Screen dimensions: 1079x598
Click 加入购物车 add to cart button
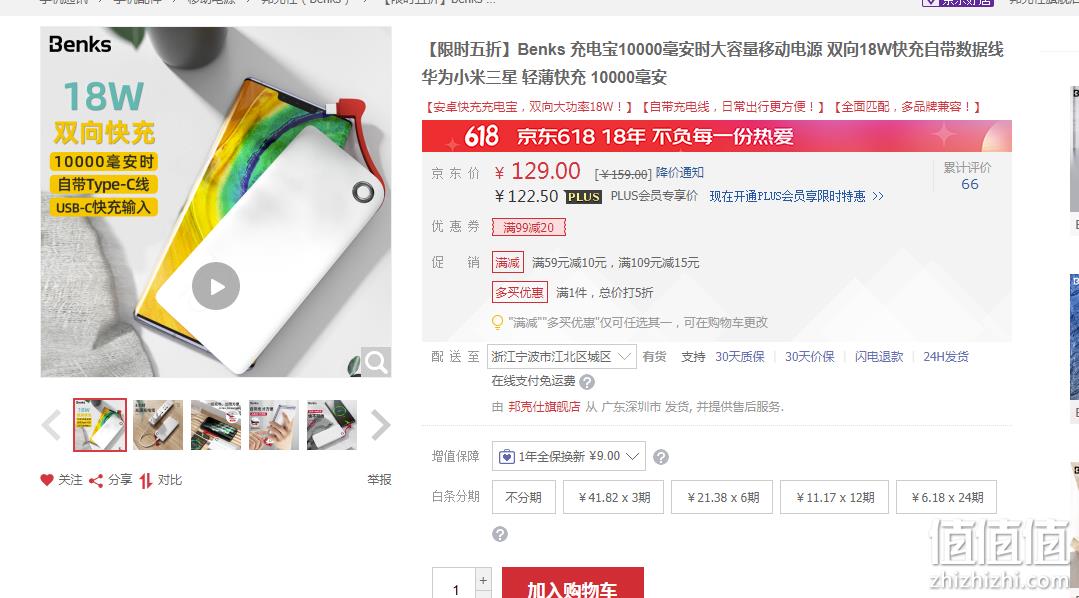(x=573, y=584)
